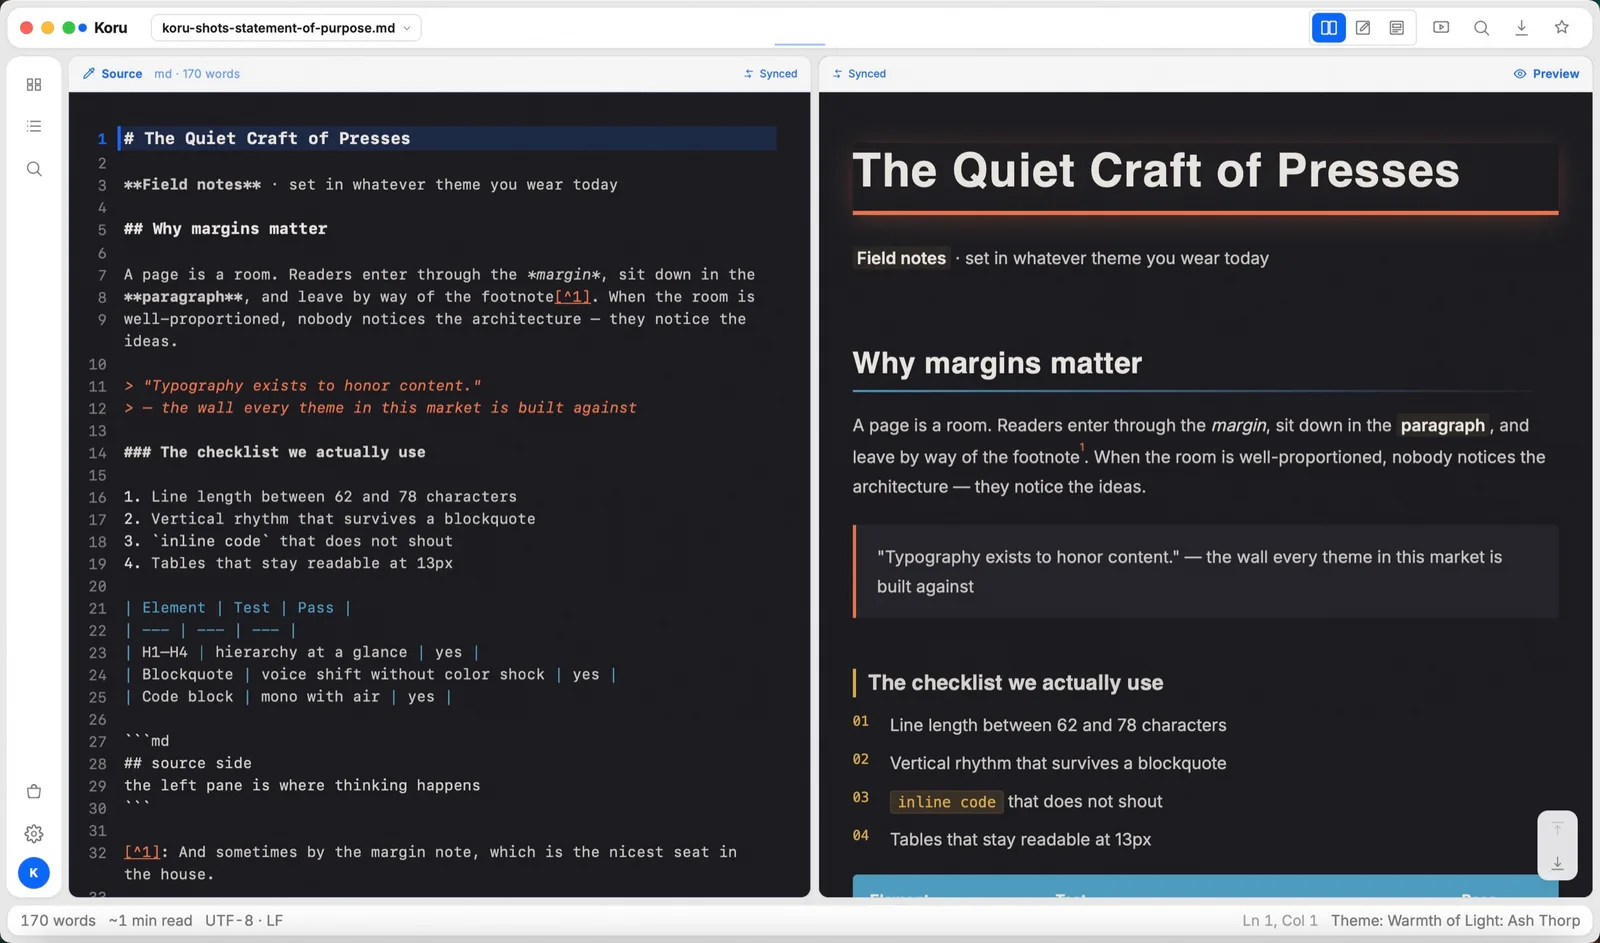Open the sidebar search magnifier
1600x943 pixels.
34,169
